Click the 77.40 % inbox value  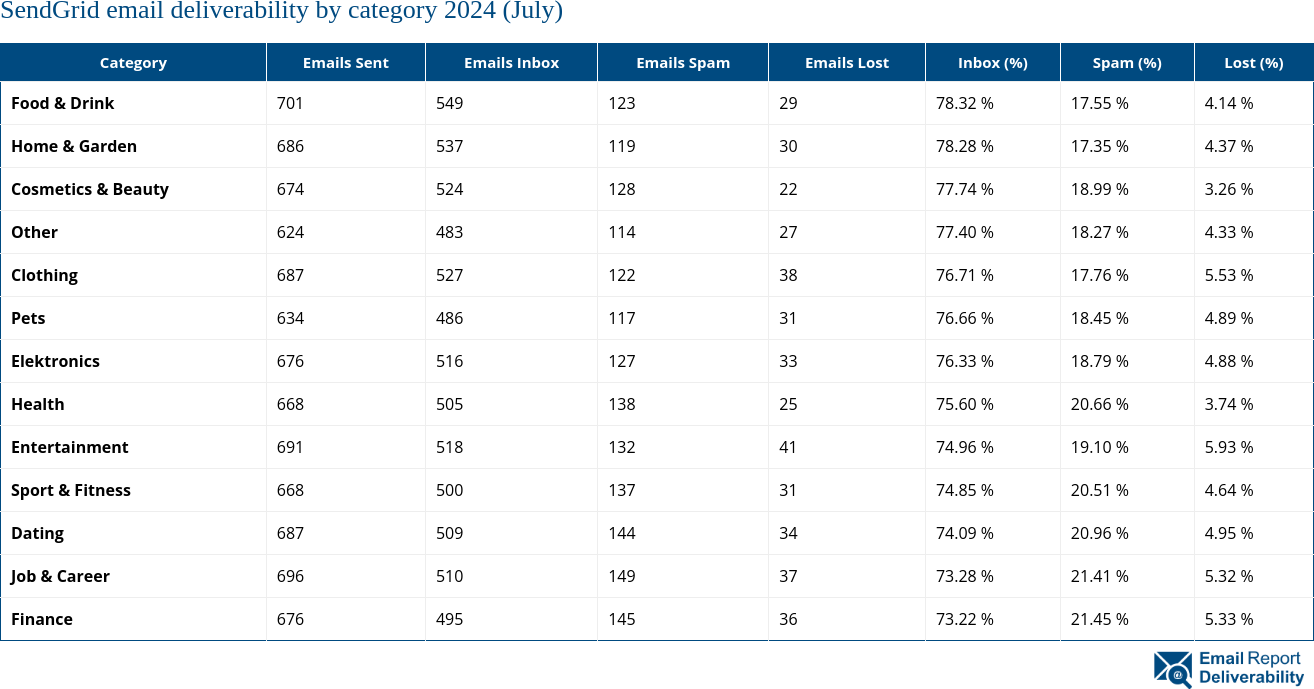(x=965, y=232)
